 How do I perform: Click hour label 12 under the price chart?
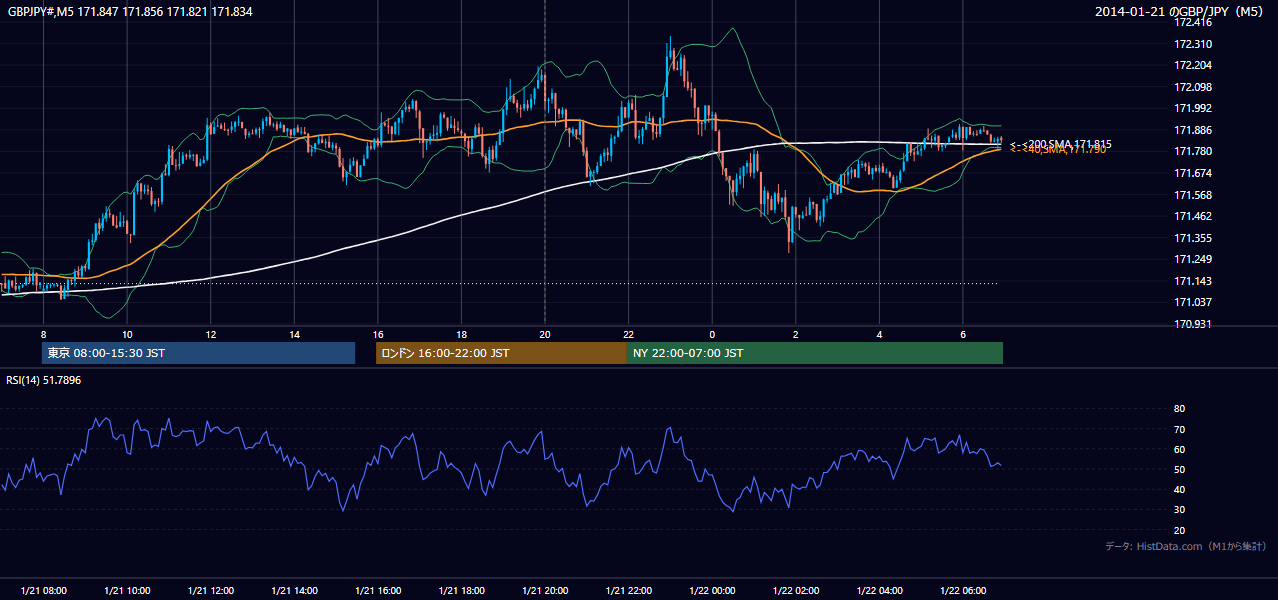(x=211, y=334)
